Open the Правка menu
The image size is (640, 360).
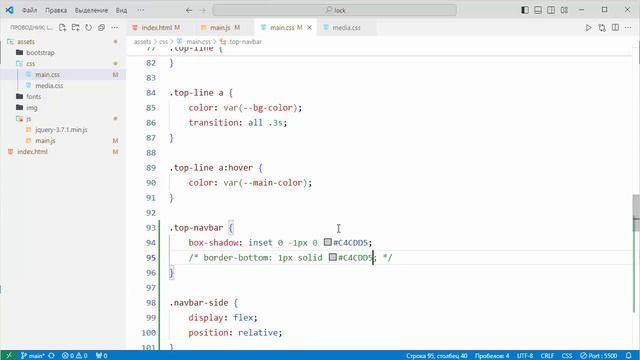(x=56, y=10)
